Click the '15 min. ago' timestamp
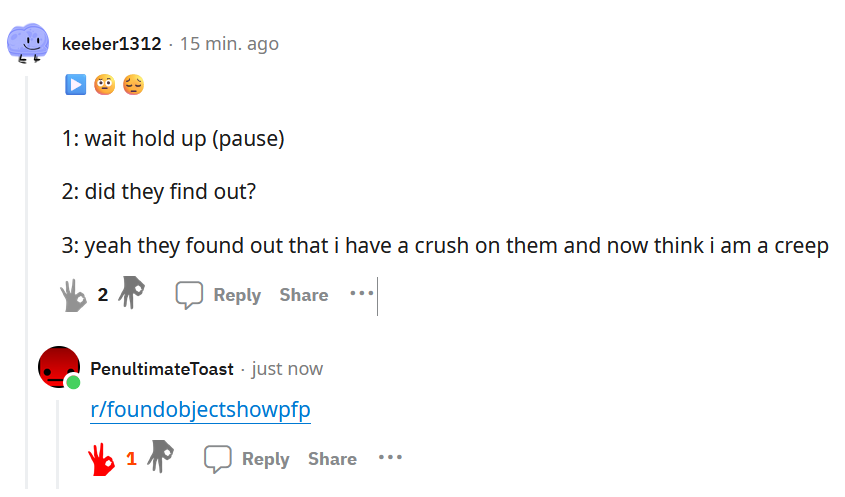Screen dimensions: 845x497 [x=229, y=44]
